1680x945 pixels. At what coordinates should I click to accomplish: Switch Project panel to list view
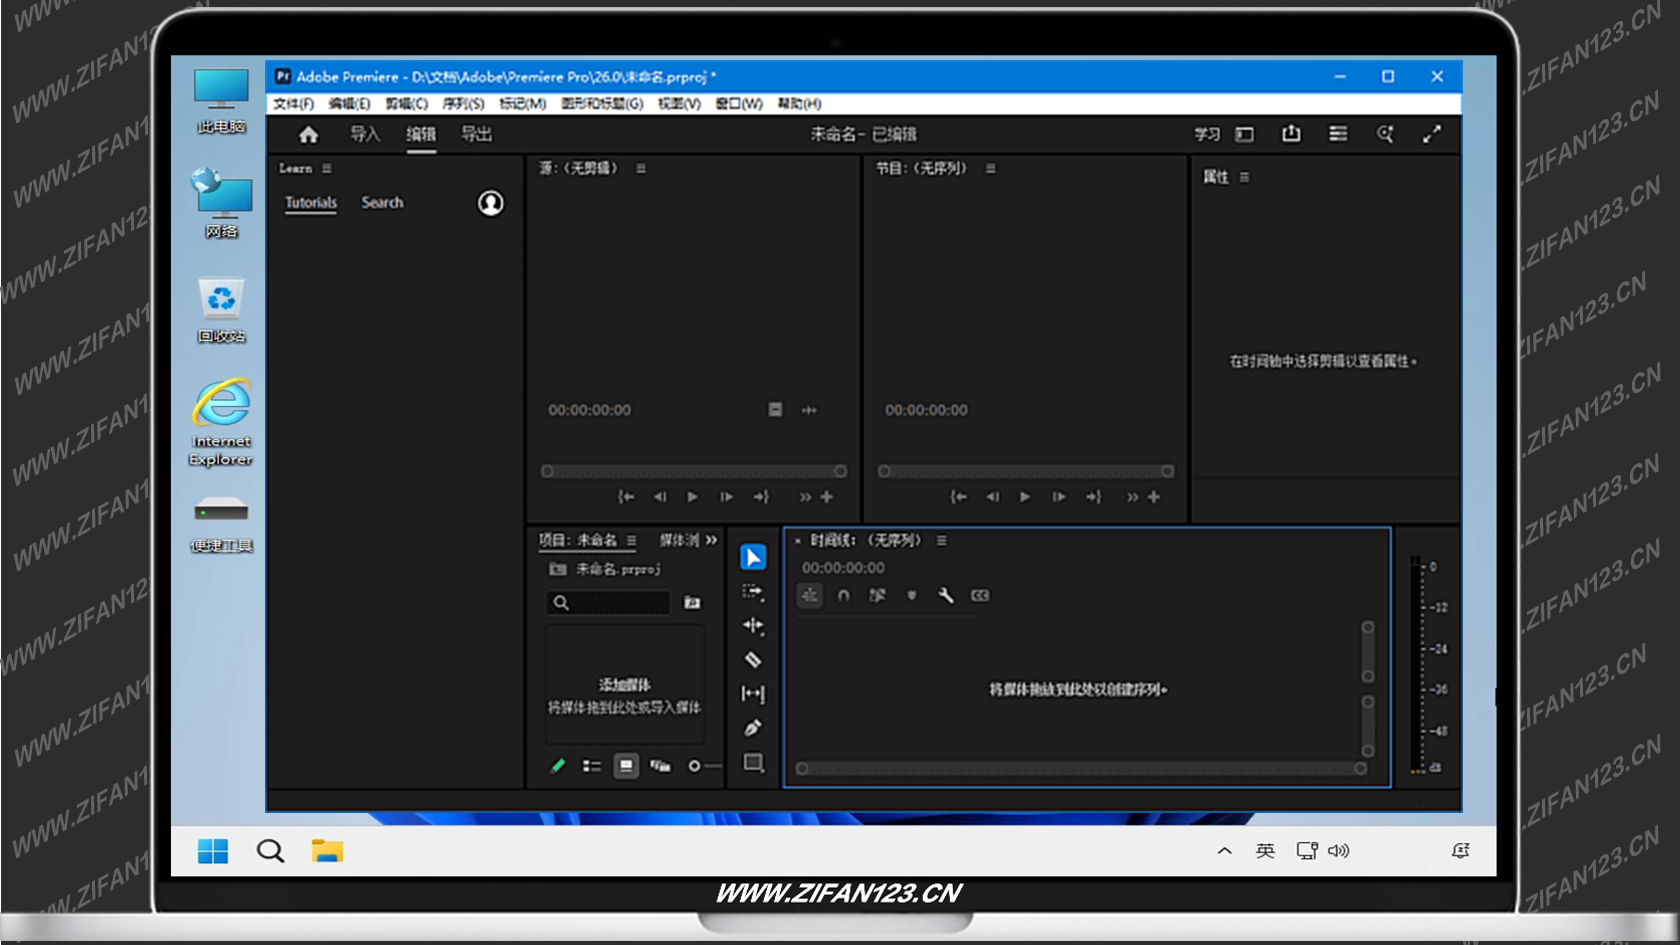[592, 766]
